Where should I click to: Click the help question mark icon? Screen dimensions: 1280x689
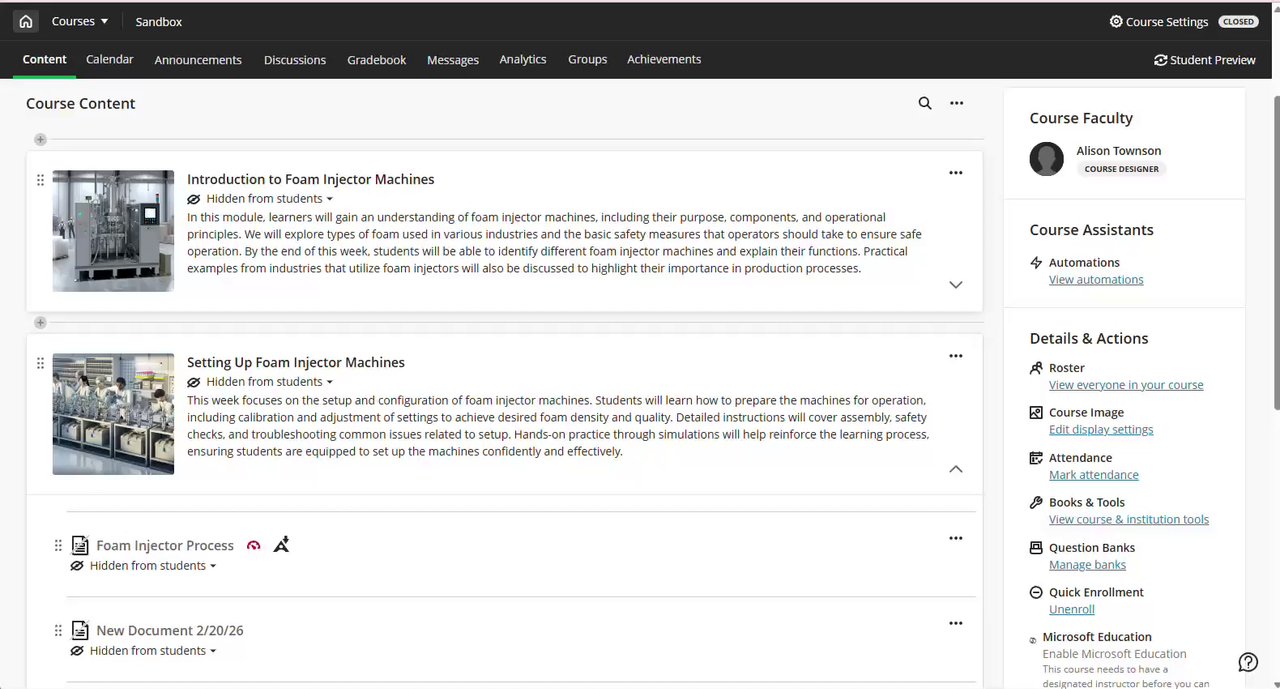pos(1248,662)
